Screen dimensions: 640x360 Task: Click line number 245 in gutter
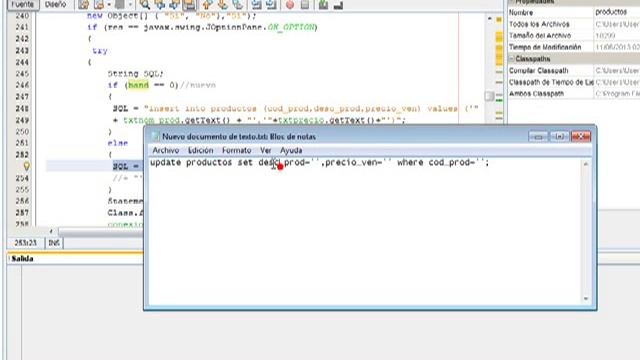tap(22, 74)
